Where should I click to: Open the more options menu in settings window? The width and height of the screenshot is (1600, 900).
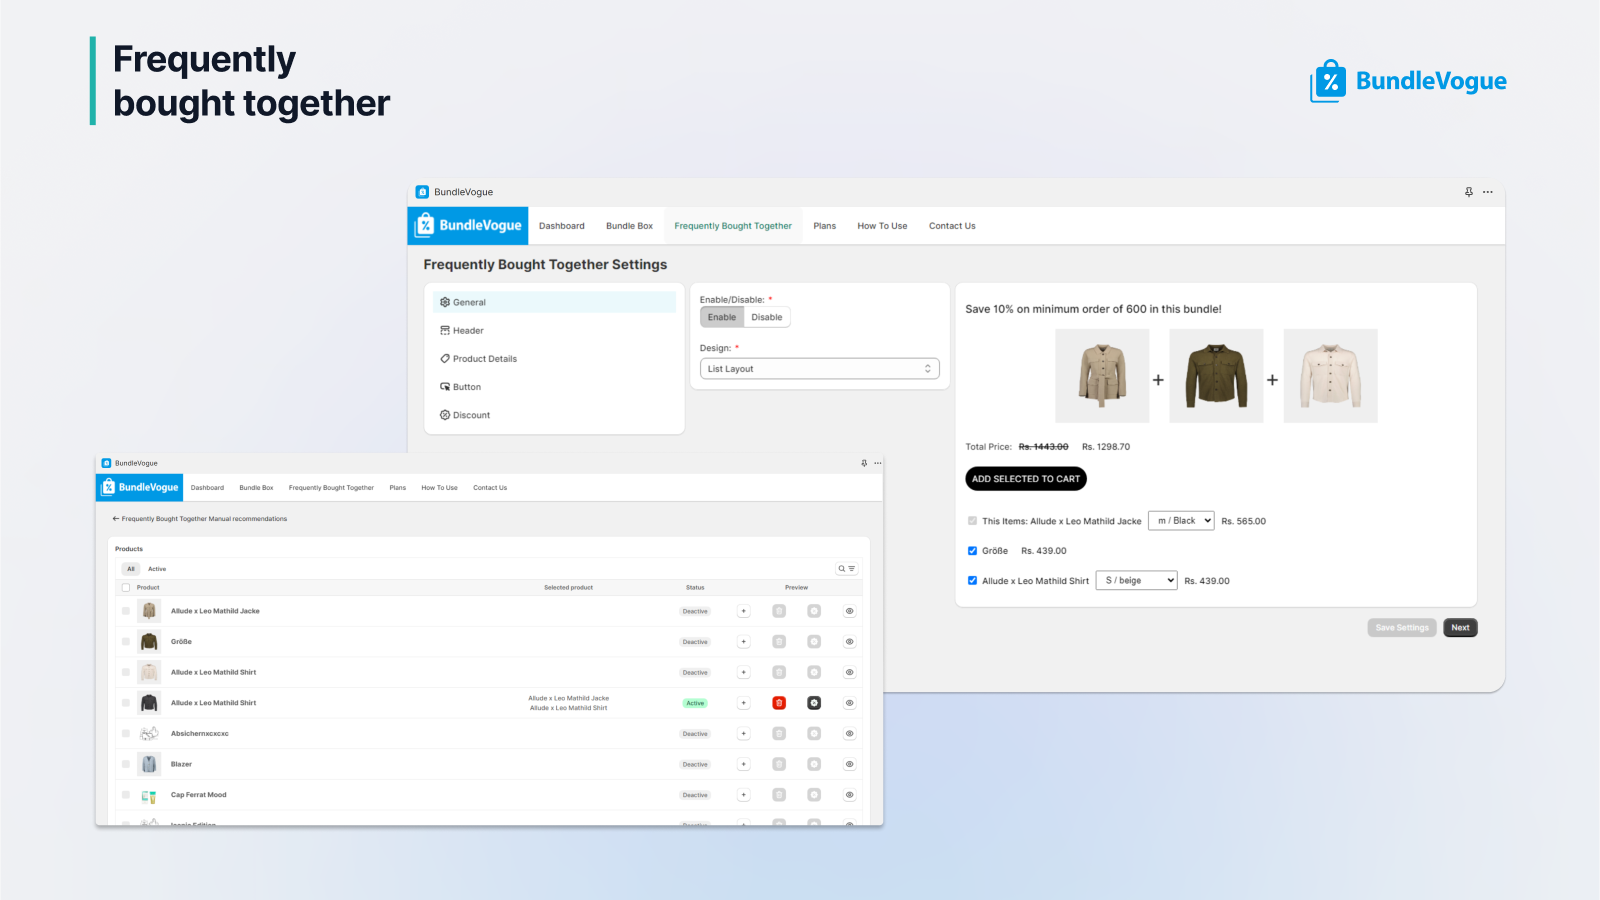pos(1488,192)
